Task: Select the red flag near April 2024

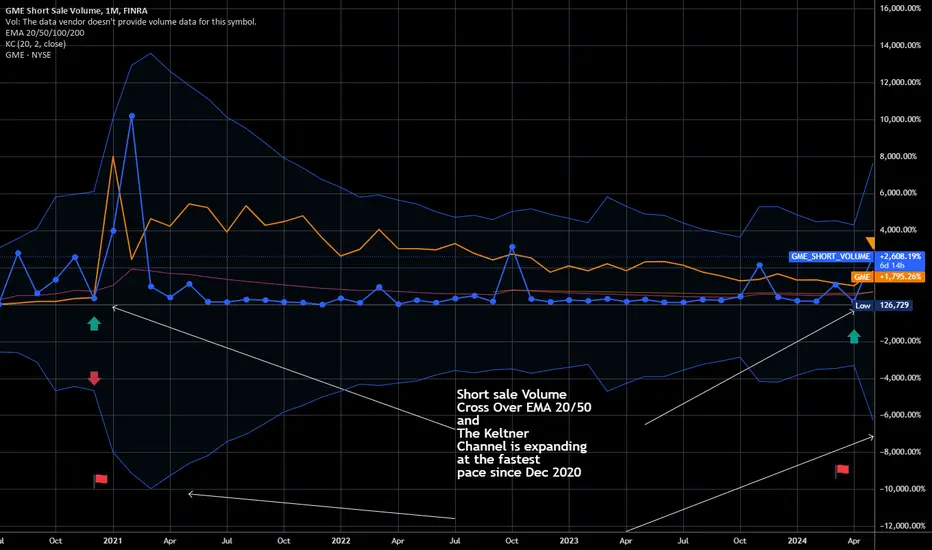Action: pyautogui.click(x=842, y=470)
